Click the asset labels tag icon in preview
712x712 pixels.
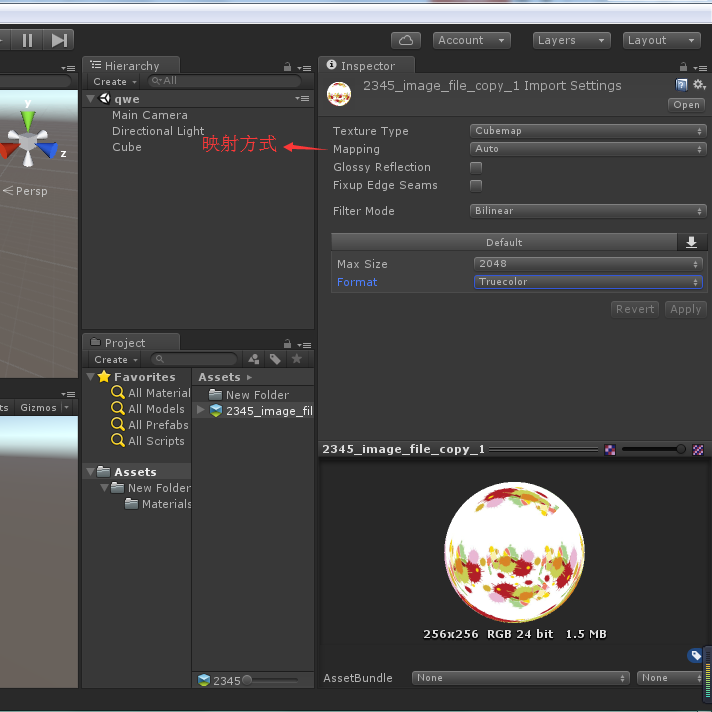click(695, 655)
